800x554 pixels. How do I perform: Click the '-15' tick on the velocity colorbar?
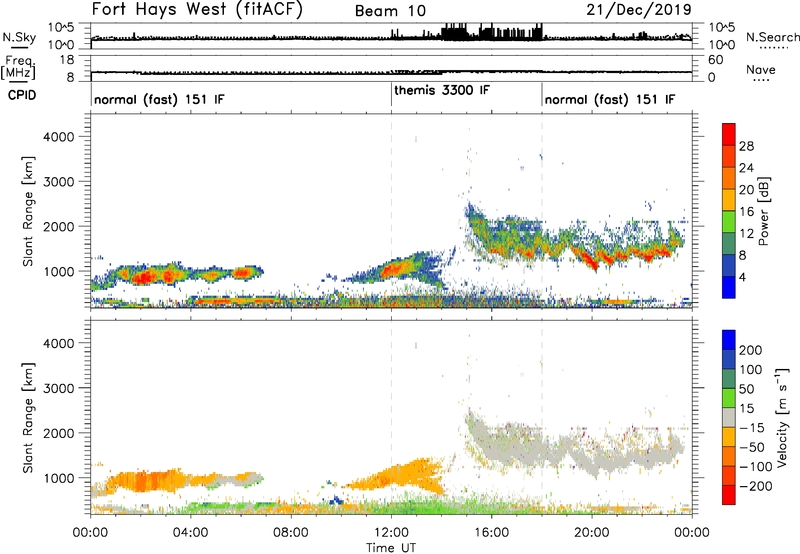(752, 427)
